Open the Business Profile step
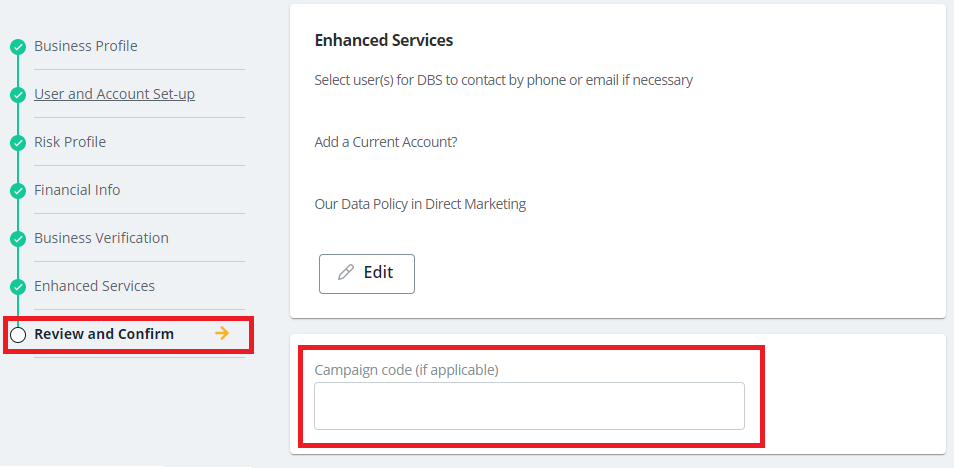 click(x=86, y=46)
